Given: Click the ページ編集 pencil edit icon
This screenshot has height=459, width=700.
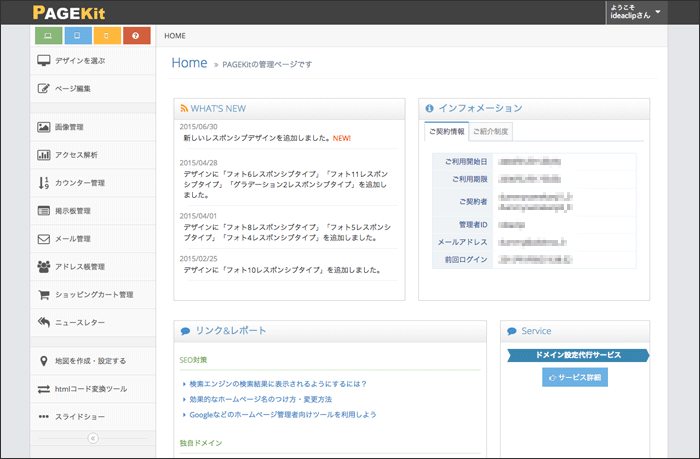Looking at the screenshot, I should pyautogui.click(x=43, y=88).
